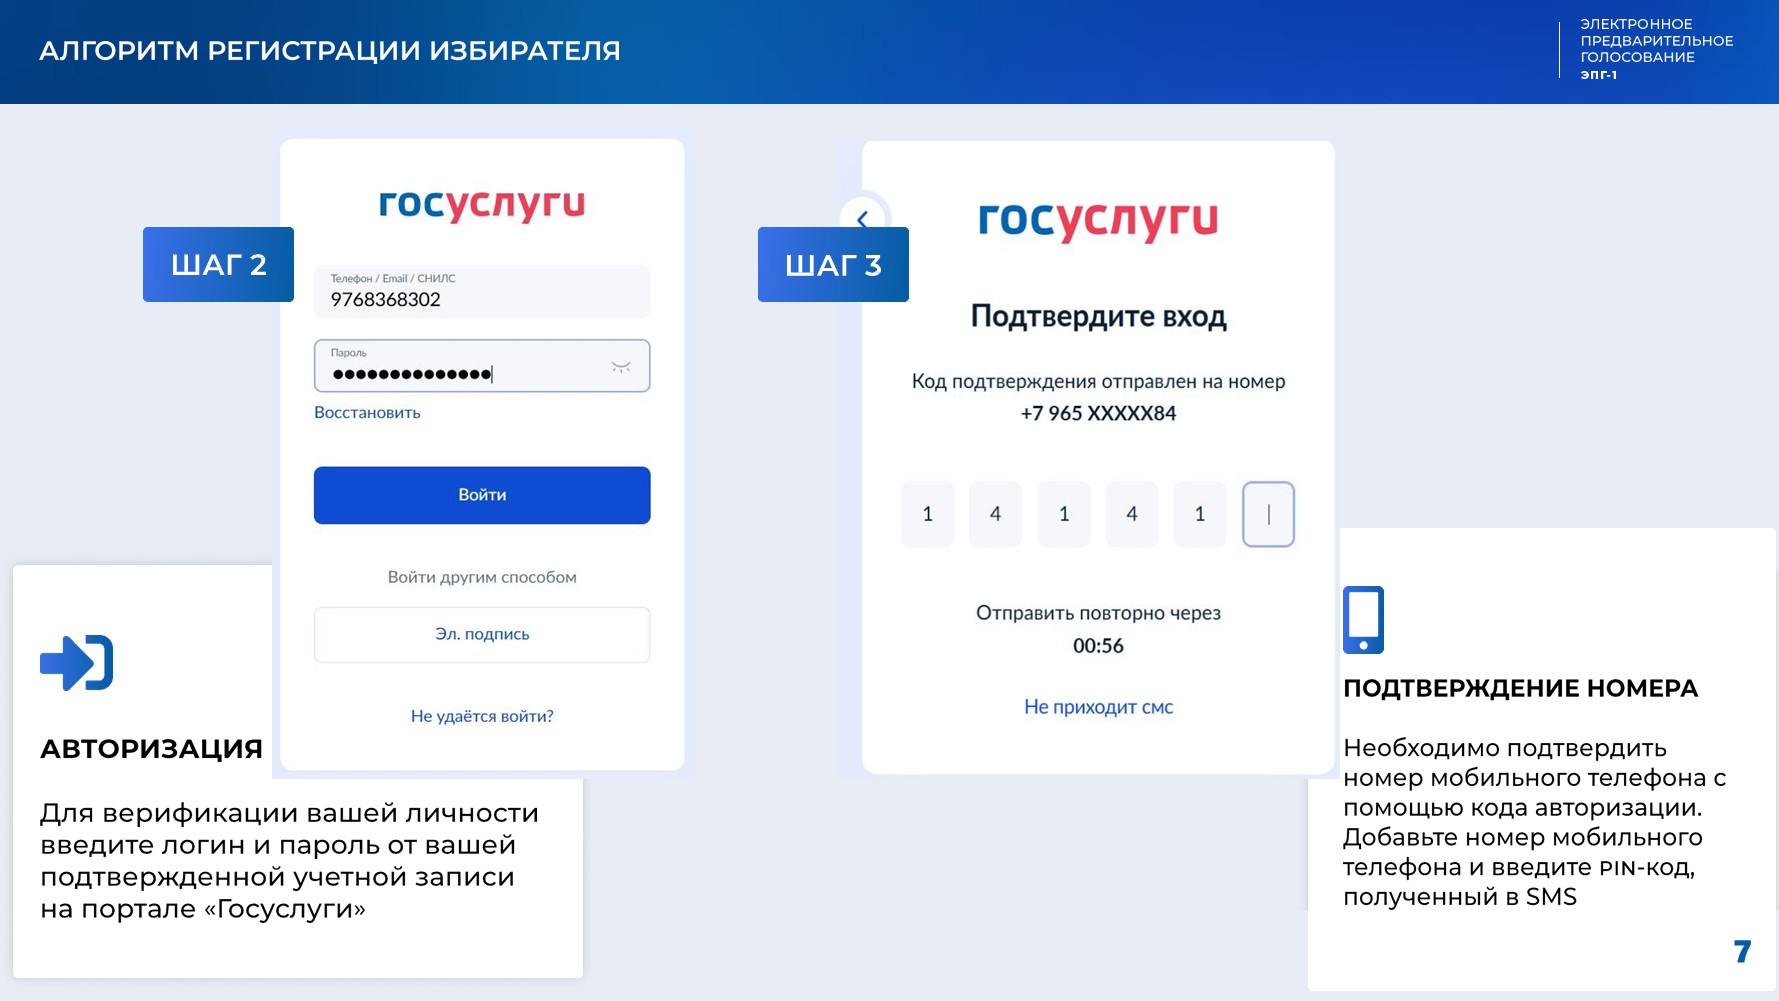Click the empty sixth code digit box

click(x=1268, y=514)
